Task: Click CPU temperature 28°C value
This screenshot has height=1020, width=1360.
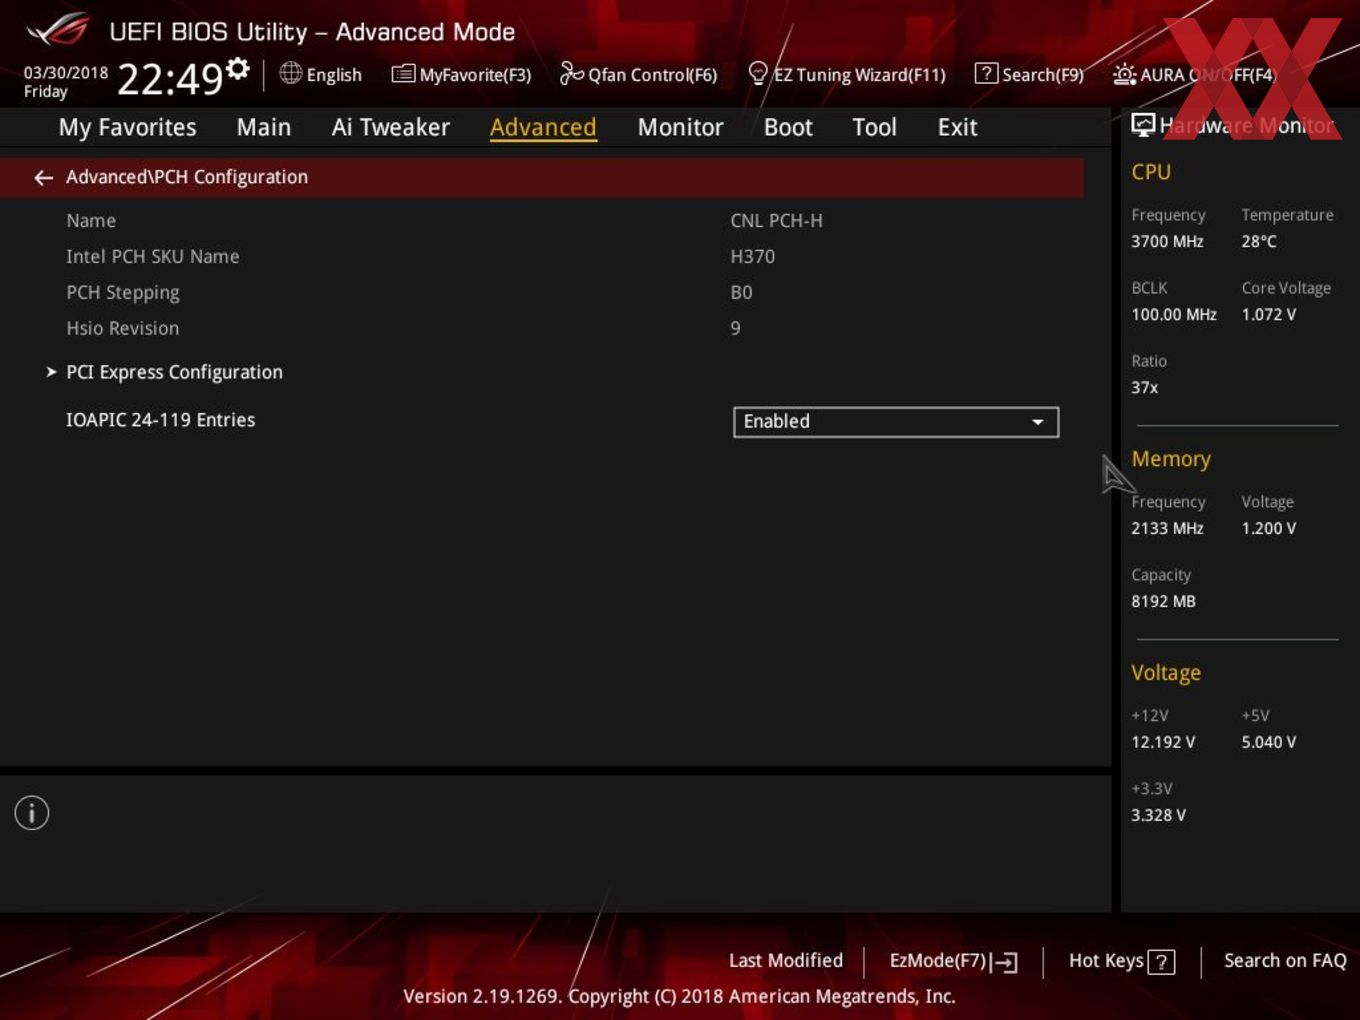Action: (x=1259, y=242)
